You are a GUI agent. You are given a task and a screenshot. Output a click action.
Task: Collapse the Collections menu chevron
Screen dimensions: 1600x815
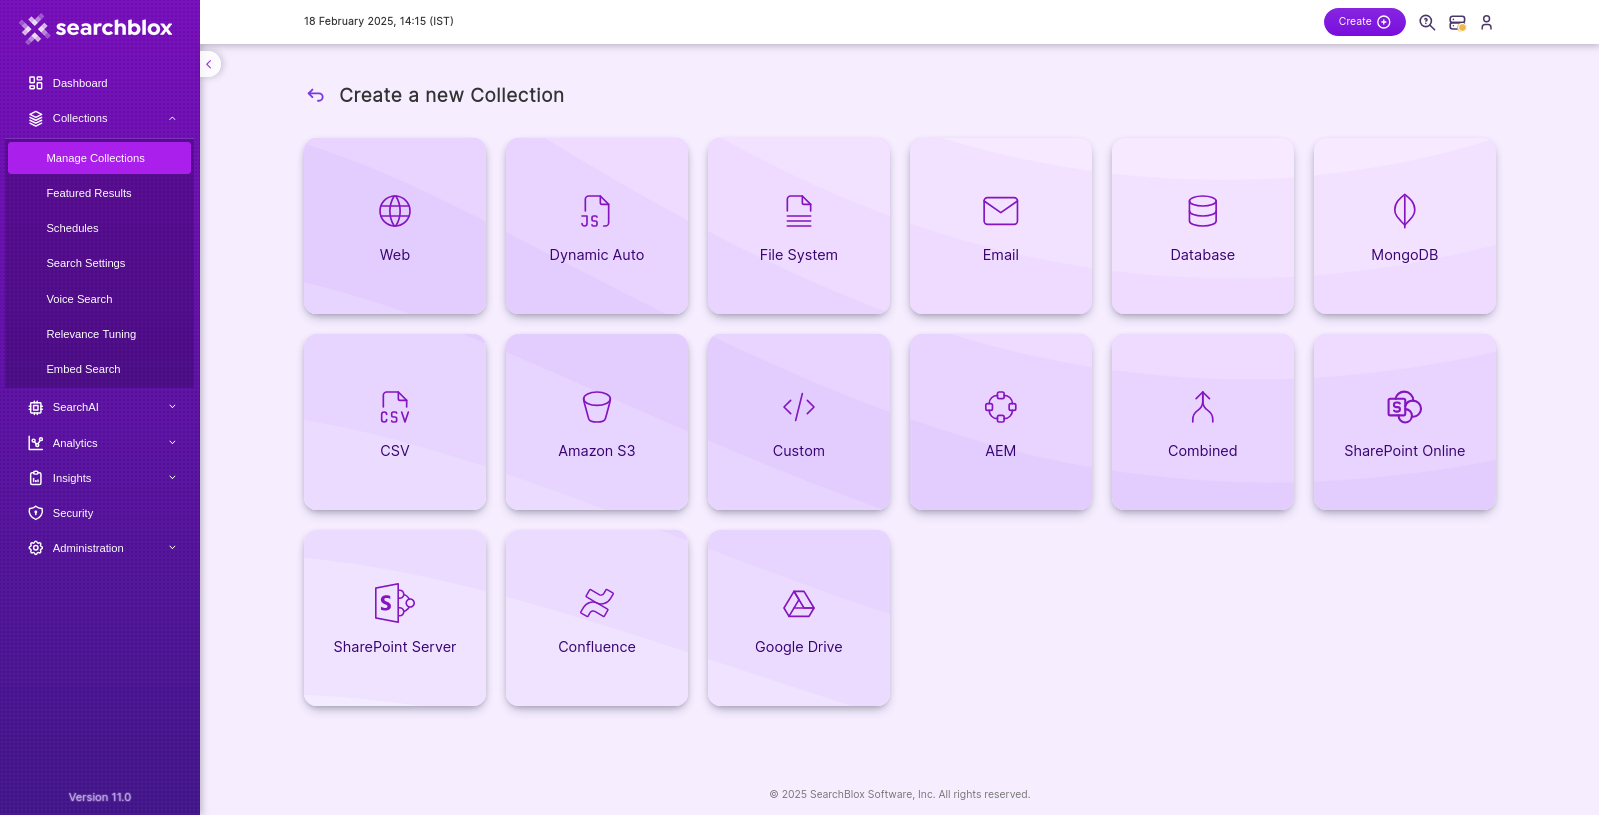(172, 118)
